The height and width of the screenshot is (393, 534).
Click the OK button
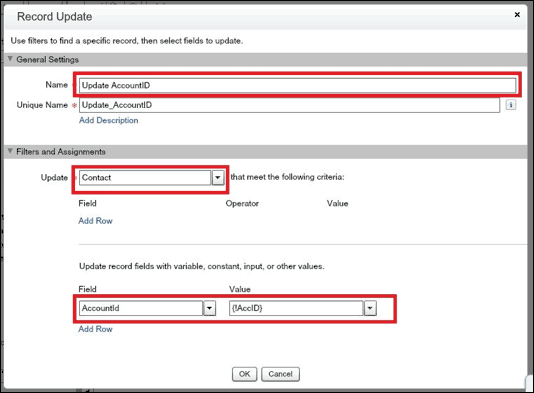(x=245, y=374)
